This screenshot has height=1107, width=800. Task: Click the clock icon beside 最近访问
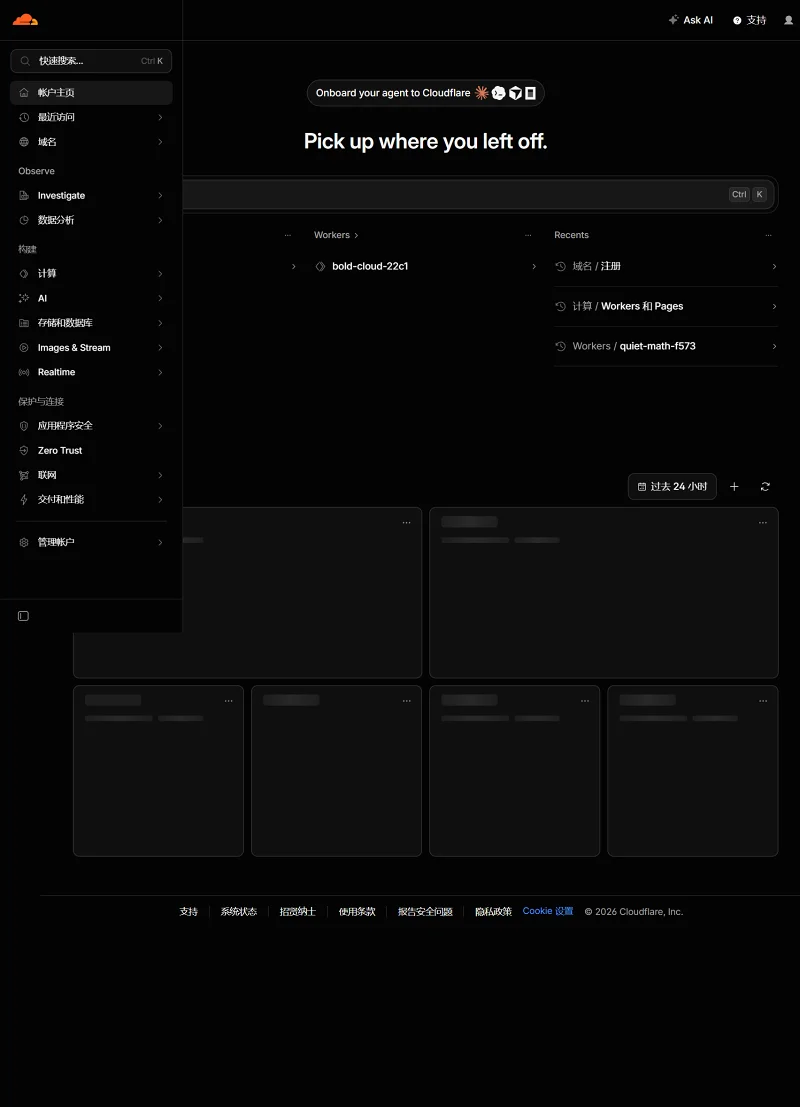(x=24, y=117)
